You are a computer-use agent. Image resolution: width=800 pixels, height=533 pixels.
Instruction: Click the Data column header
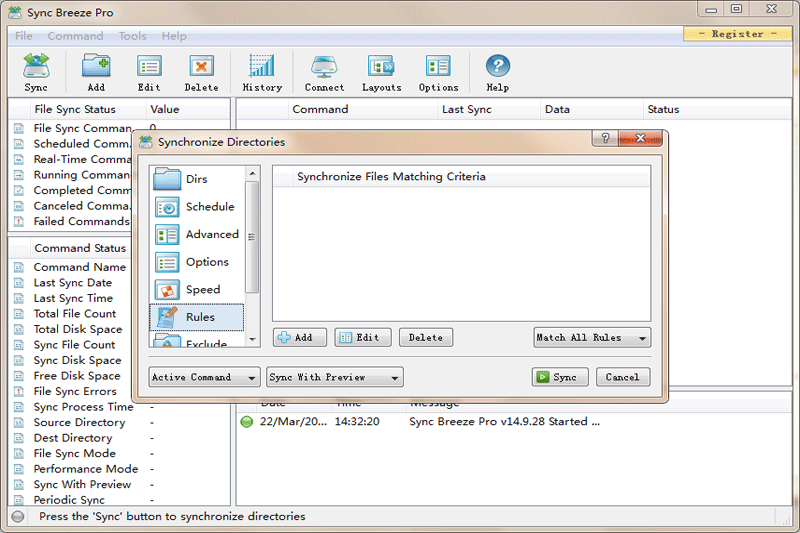[591, 109]
